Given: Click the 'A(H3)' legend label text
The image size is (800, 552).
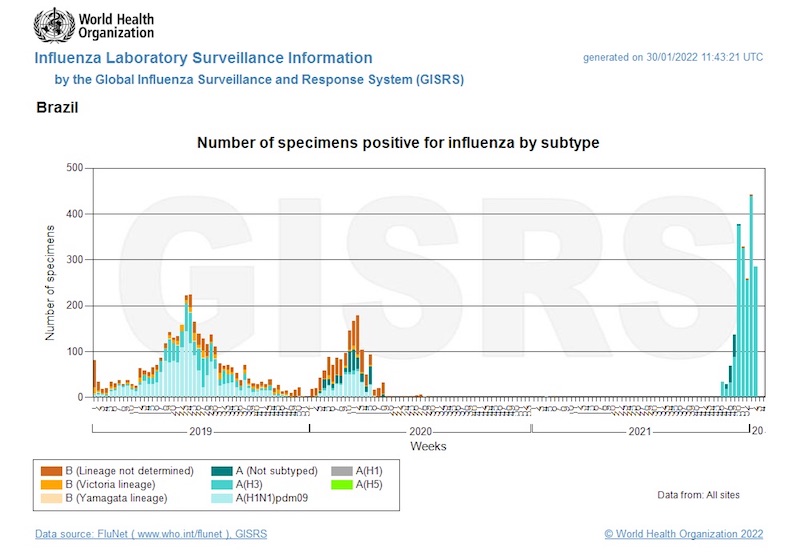Looking at the screenshot, I should tap(249, 485).
